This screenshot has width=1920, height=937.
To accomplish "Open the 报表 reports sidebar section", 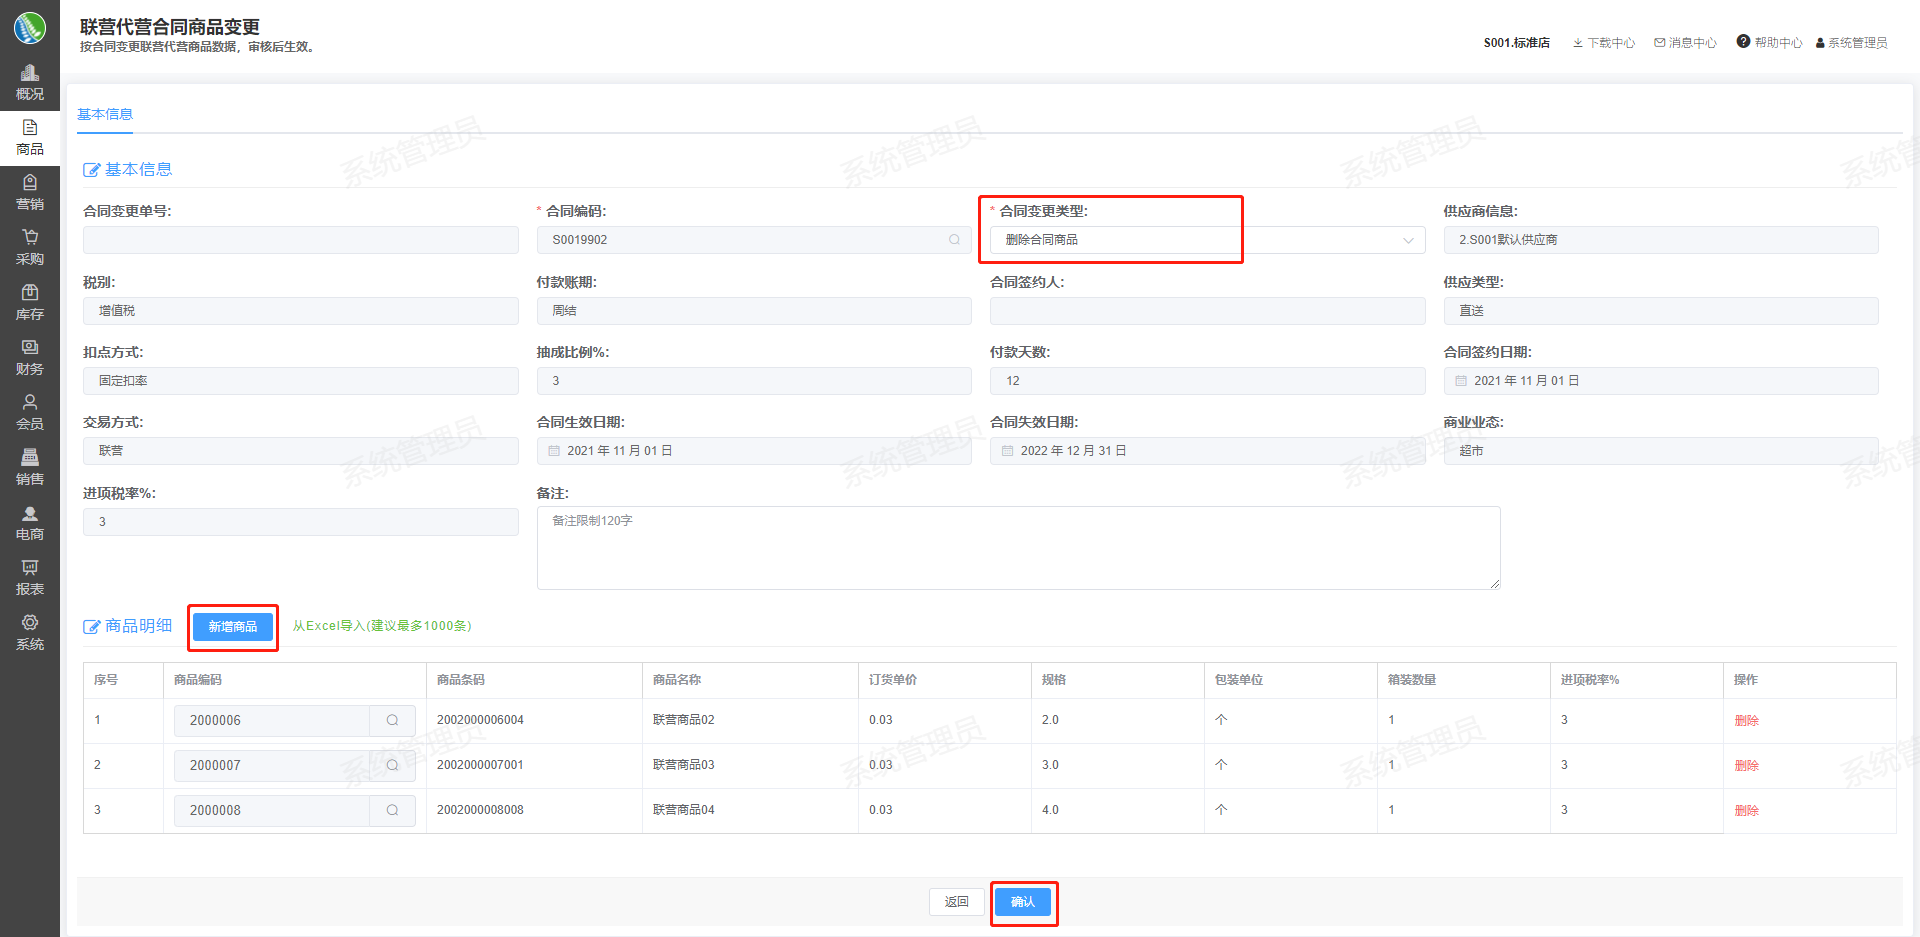I will click(30, 578).
